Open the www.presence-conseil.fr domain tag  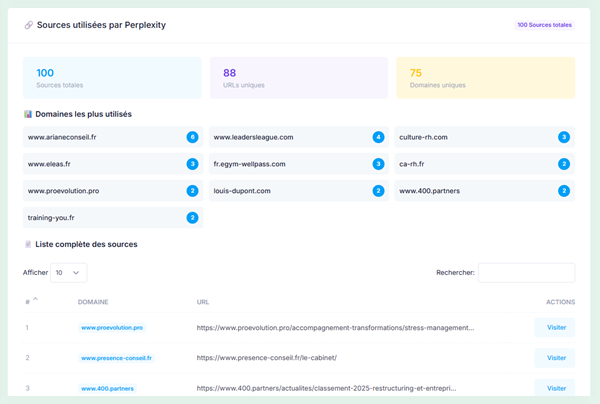(x=116, y=358)
